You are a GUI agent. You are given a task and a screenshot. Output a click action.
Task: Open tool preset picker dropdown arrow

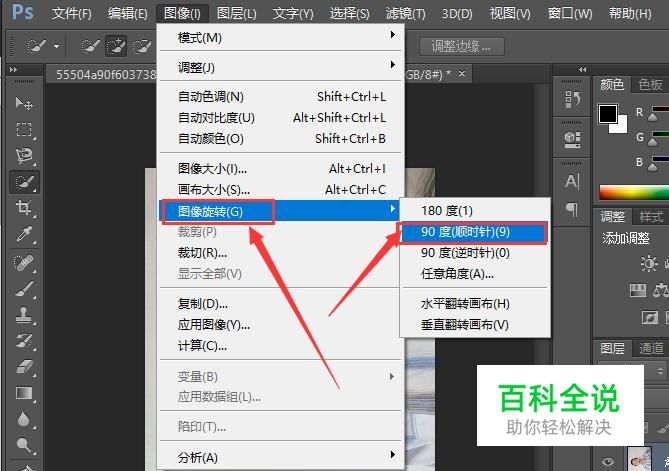56,46
